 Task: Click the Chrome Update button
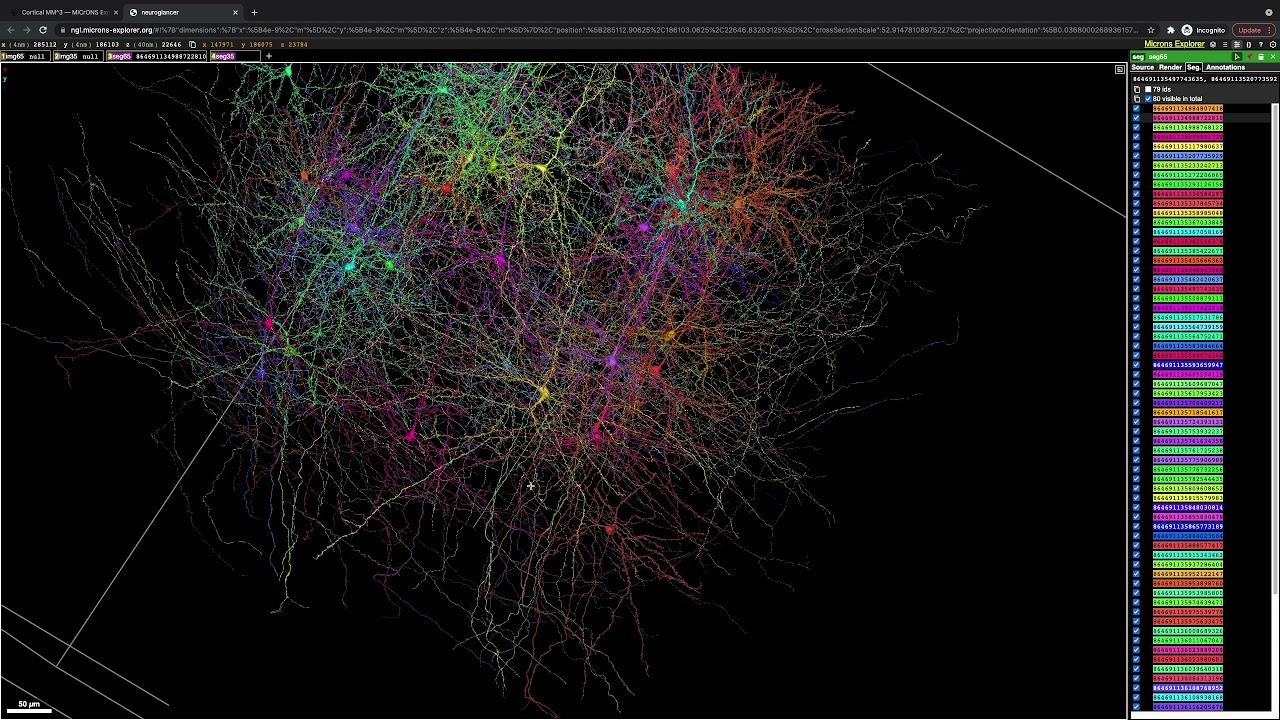click(1249, 30)
